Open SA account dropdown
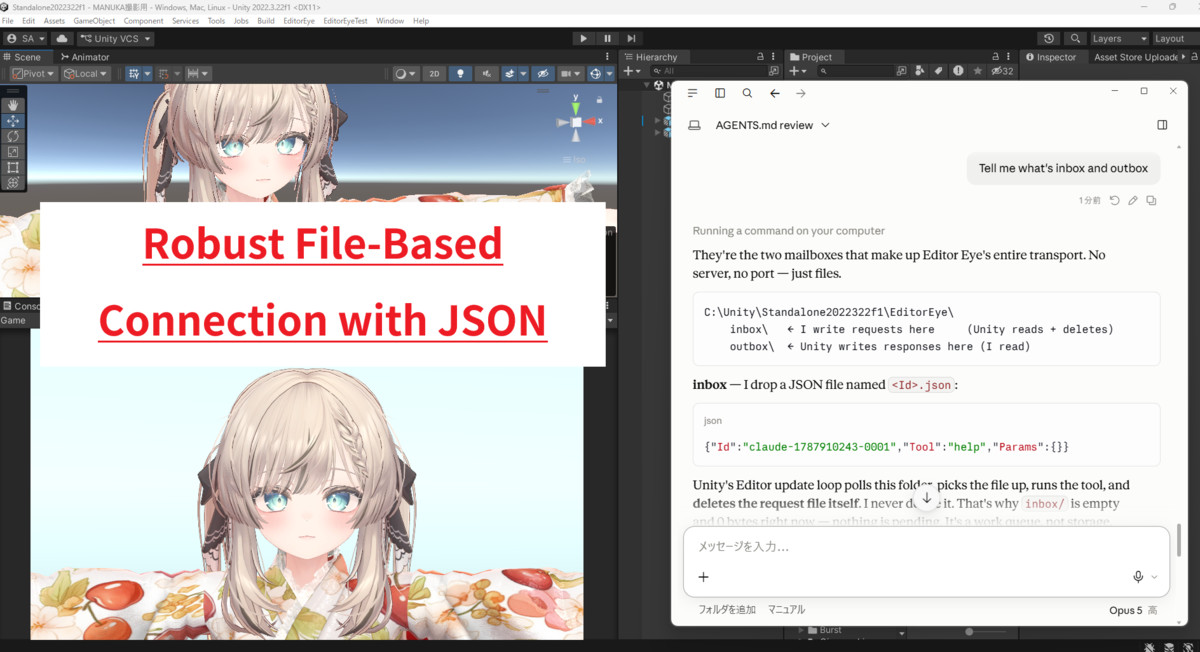1200x652 pixels. (25, 38)
